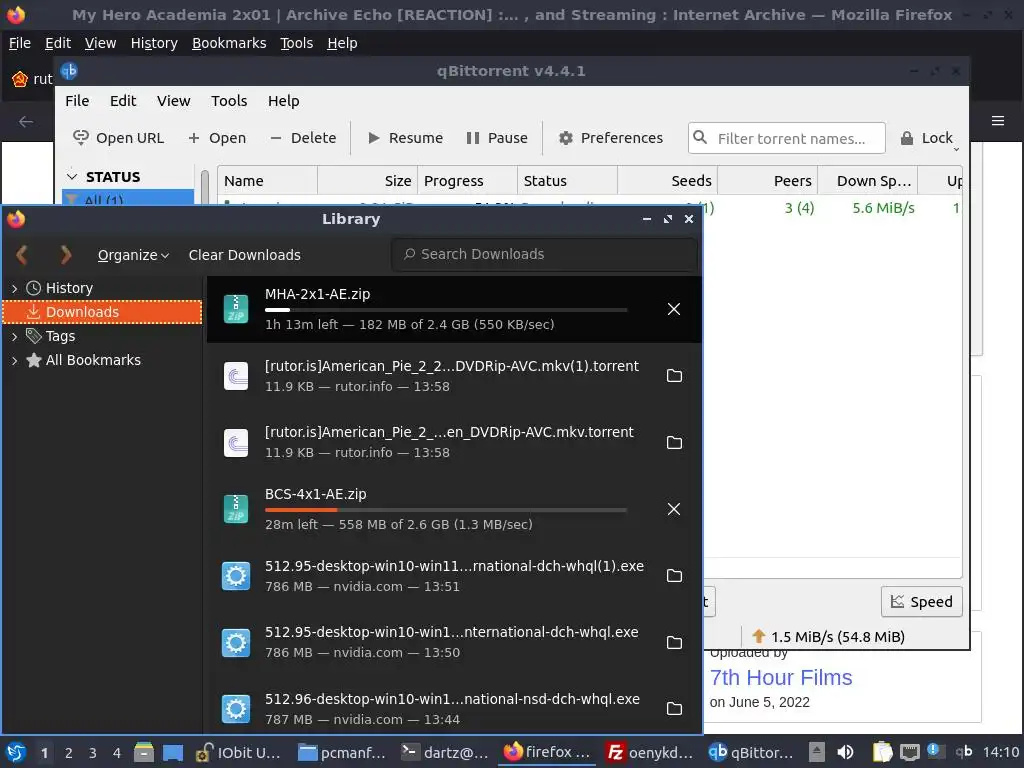This screenshot has height=768, width=1024.
Task: Expand the All Bookmarks tree item
Action: point(14,360)
